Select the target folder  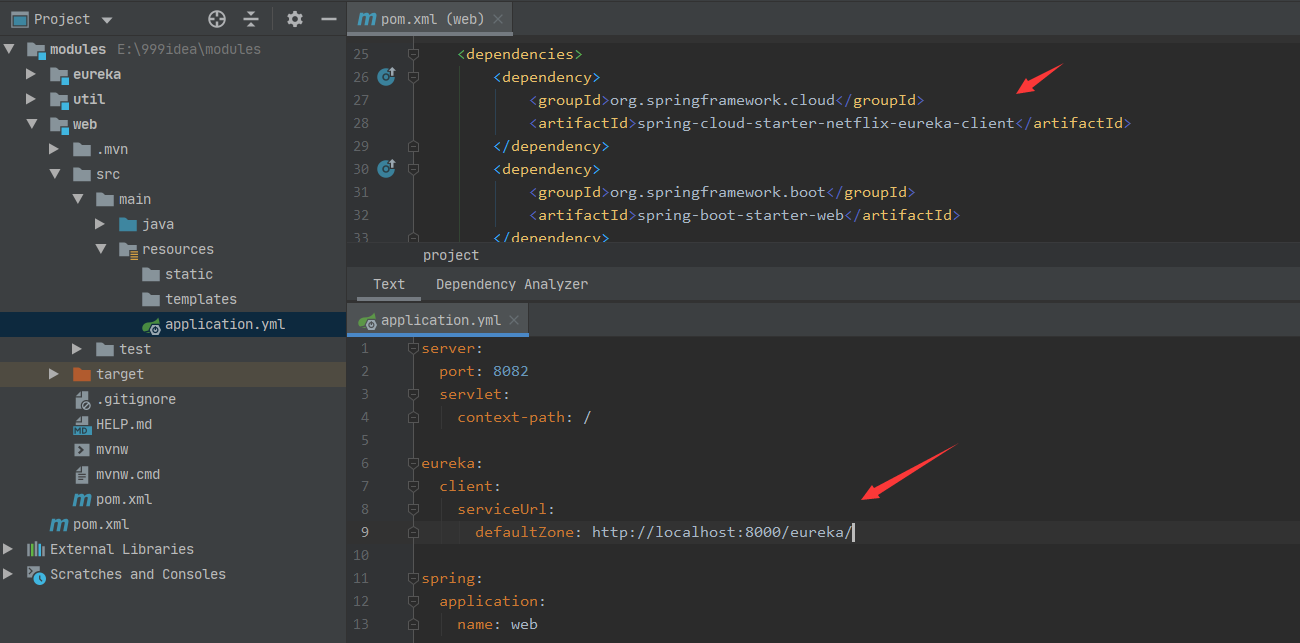coord(120,374)
